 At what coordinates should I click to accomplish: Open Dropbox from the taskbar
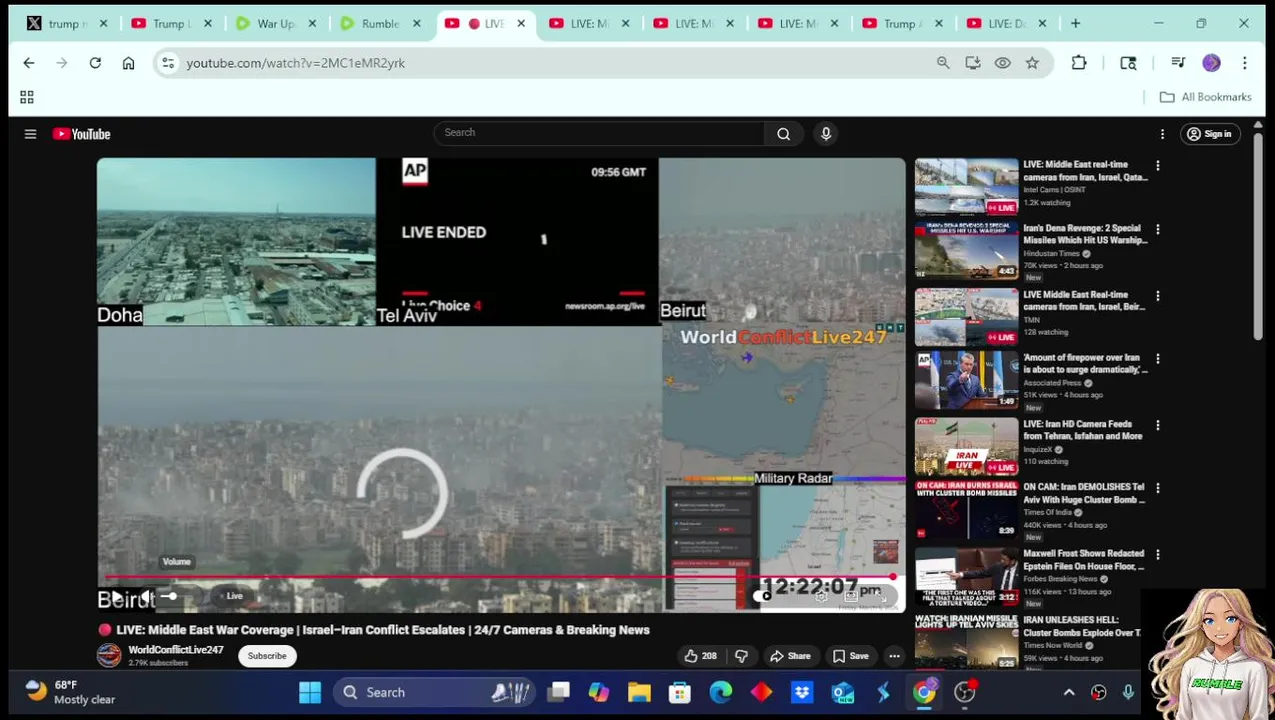coord(802,692)
